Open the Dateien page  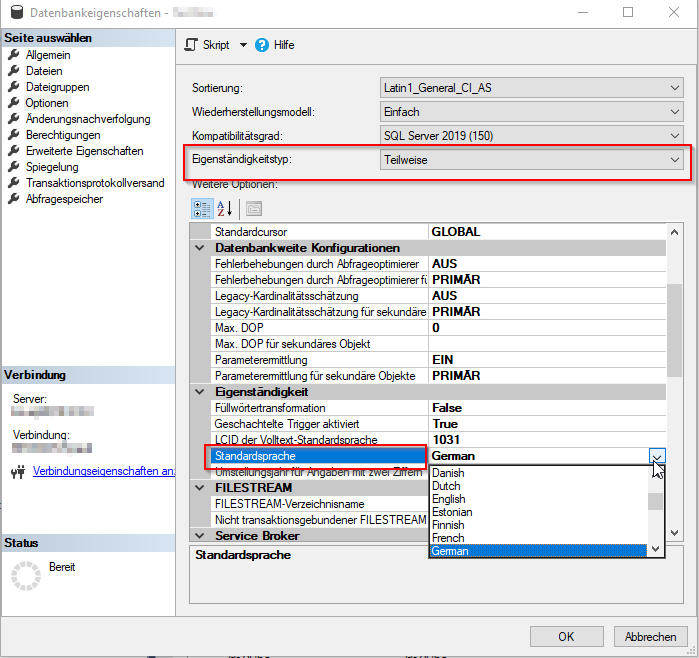44,71
